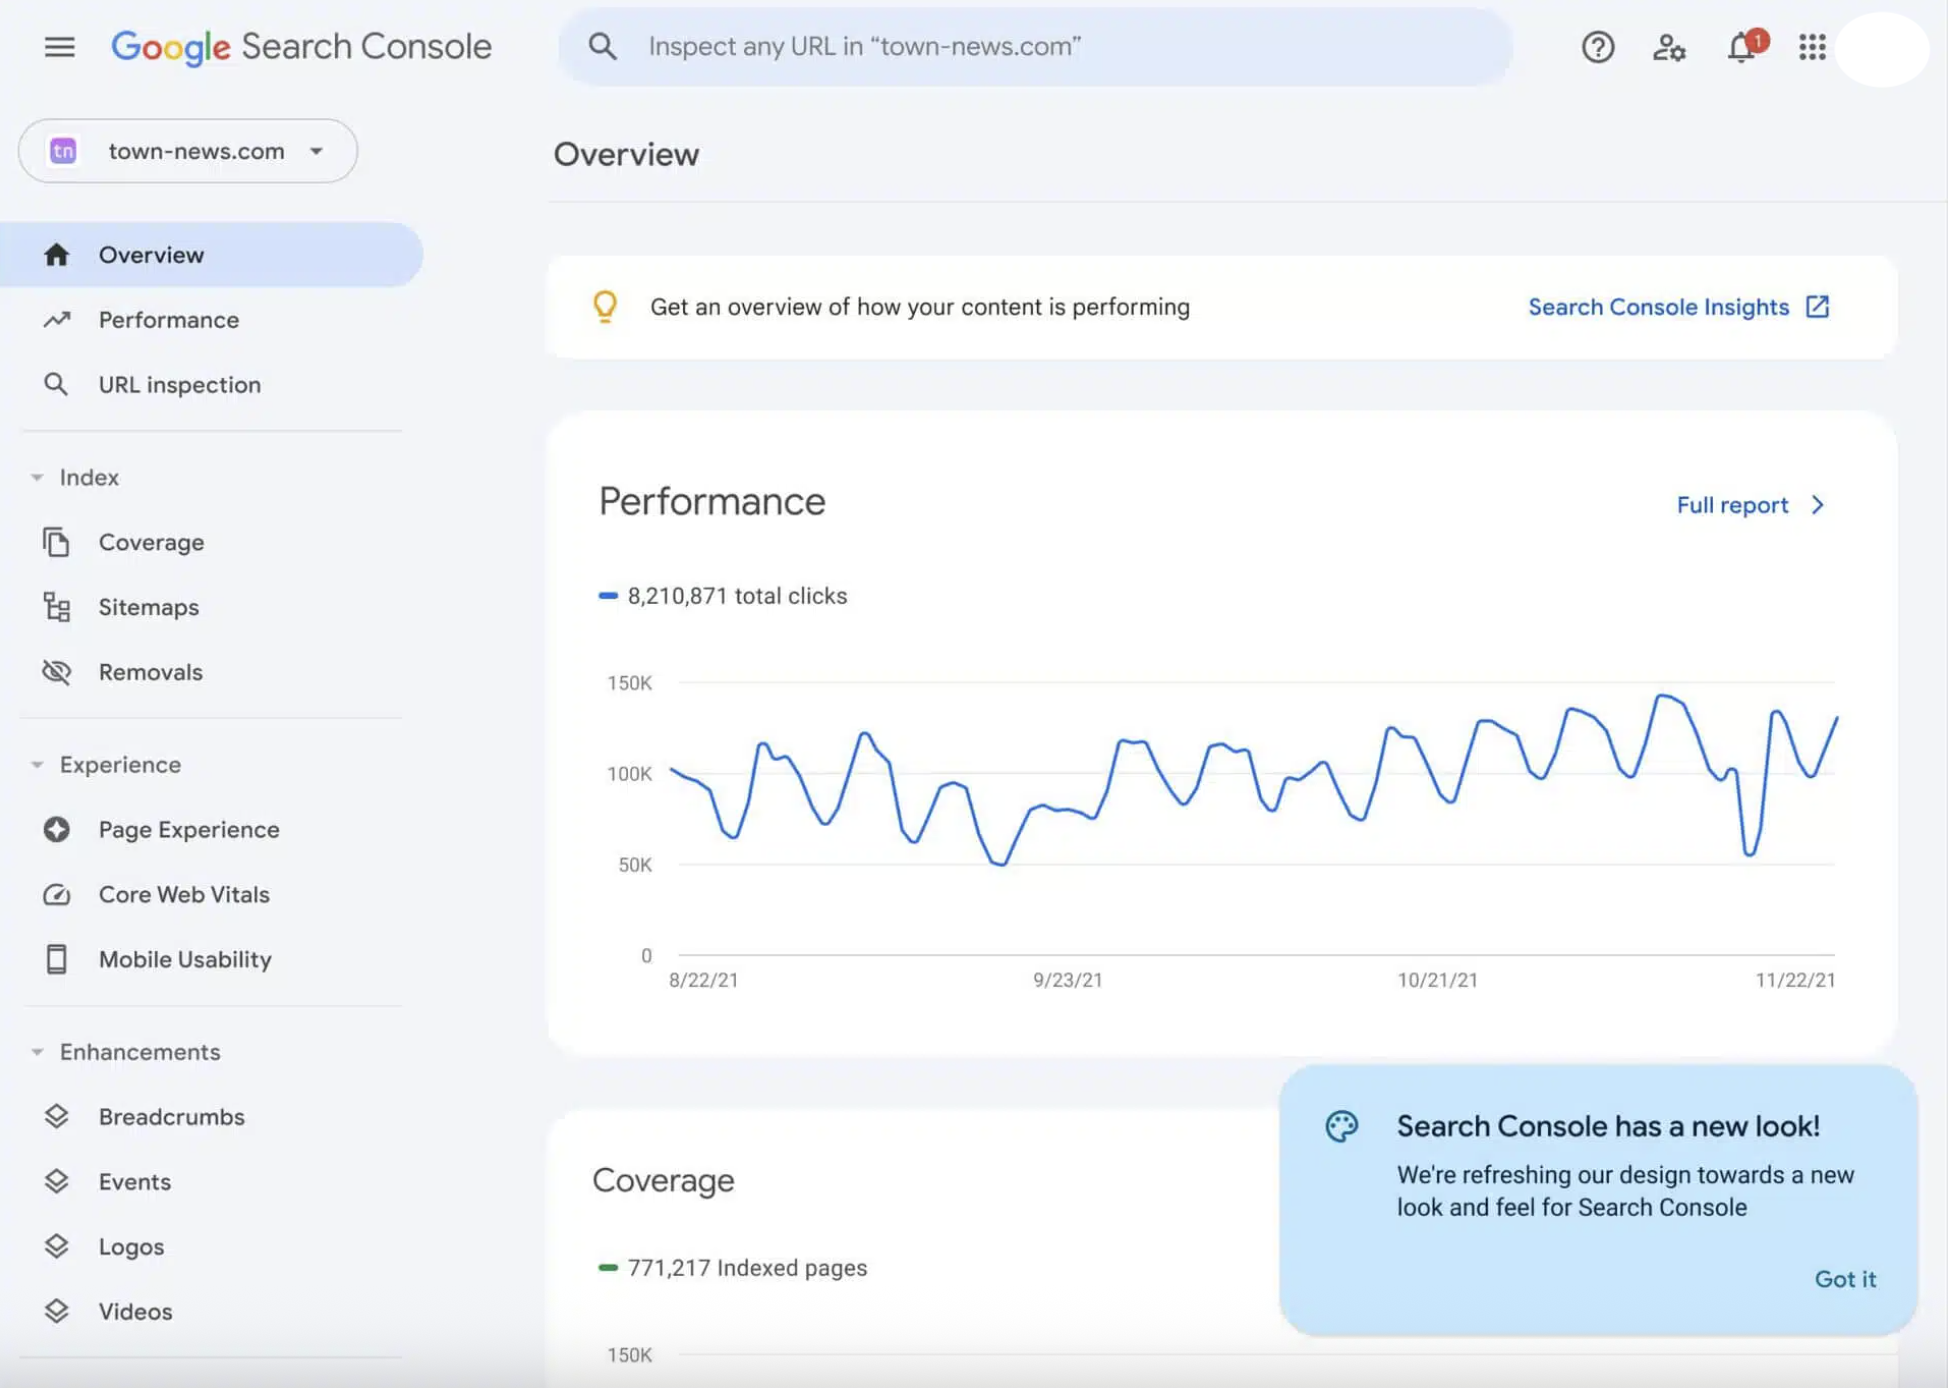The image size is (1948, 1388).
Task: Collapse the Enhancements section
Action: click(37, 1052)
